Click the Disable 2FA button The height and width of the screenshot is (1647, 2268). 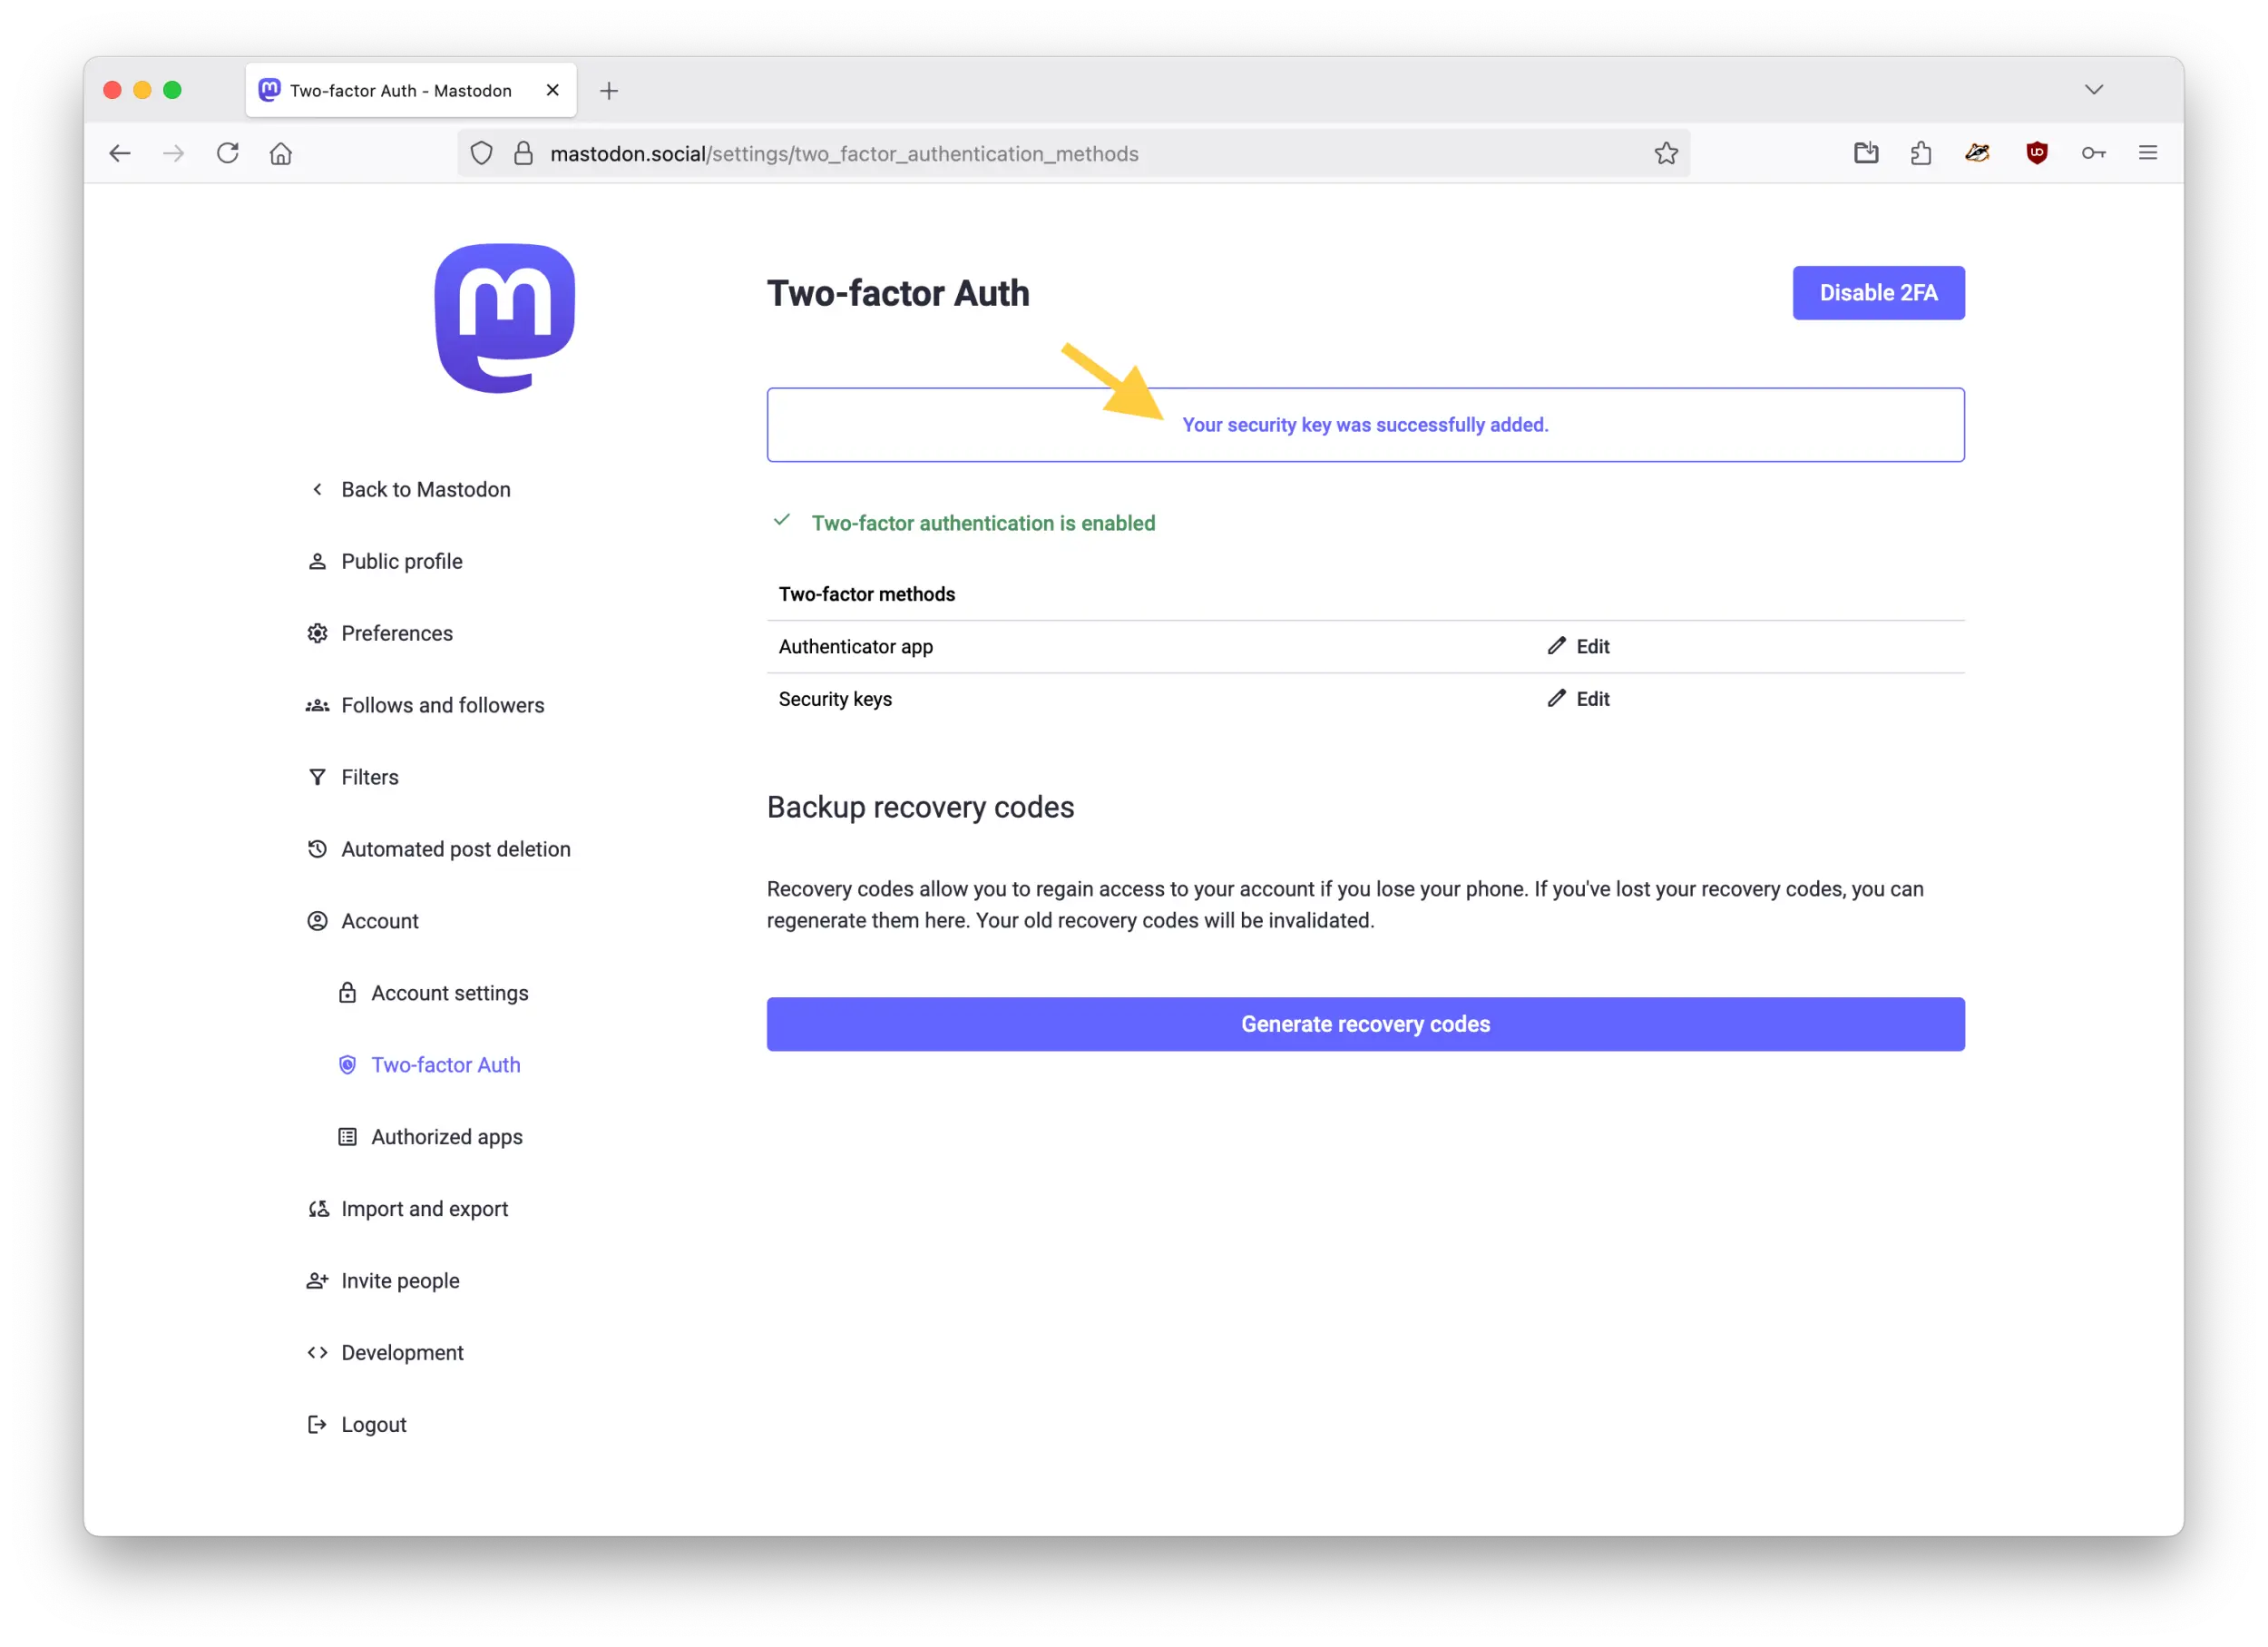pos(1878,292)
